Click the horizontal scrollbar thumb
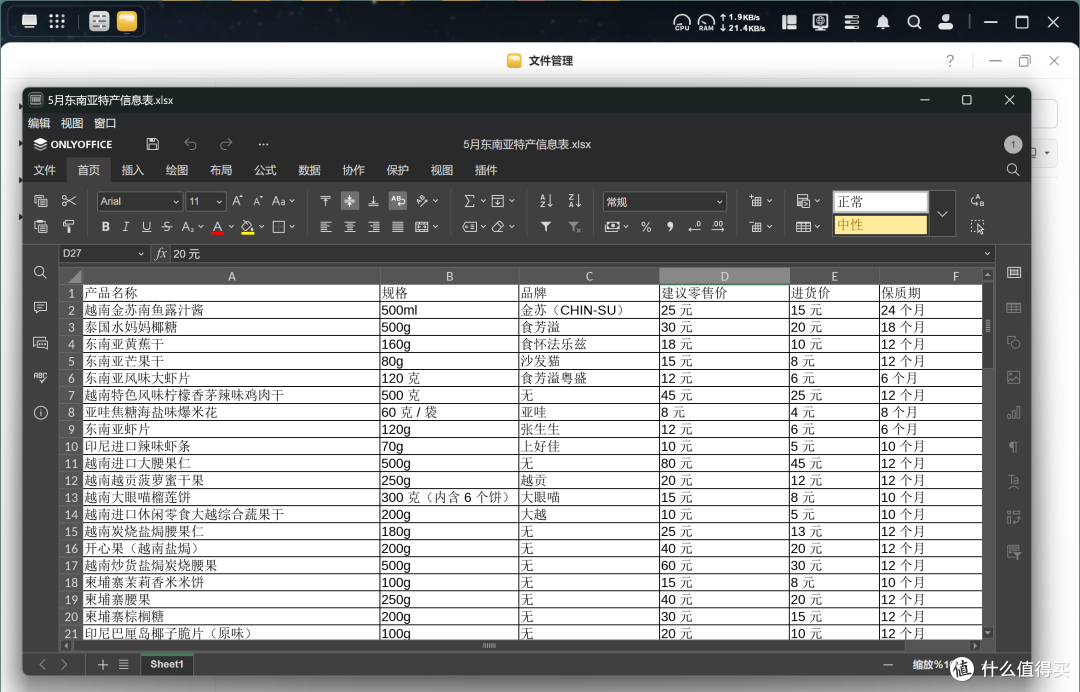The height and width of the screenshot is (692, 1080). pos(489,646)
